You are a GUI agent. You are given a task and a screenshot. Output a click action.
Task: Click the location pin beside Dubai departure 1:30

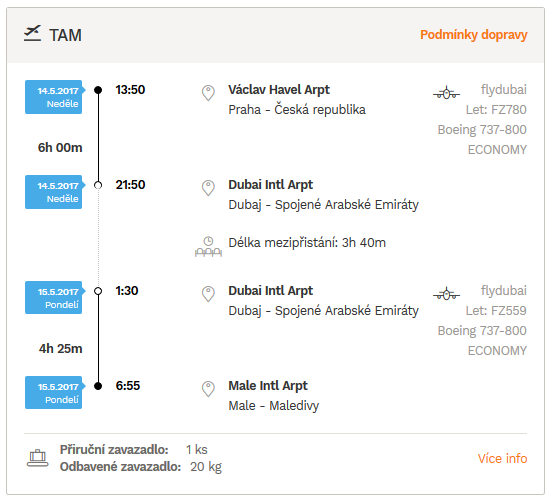click(208, 294)
